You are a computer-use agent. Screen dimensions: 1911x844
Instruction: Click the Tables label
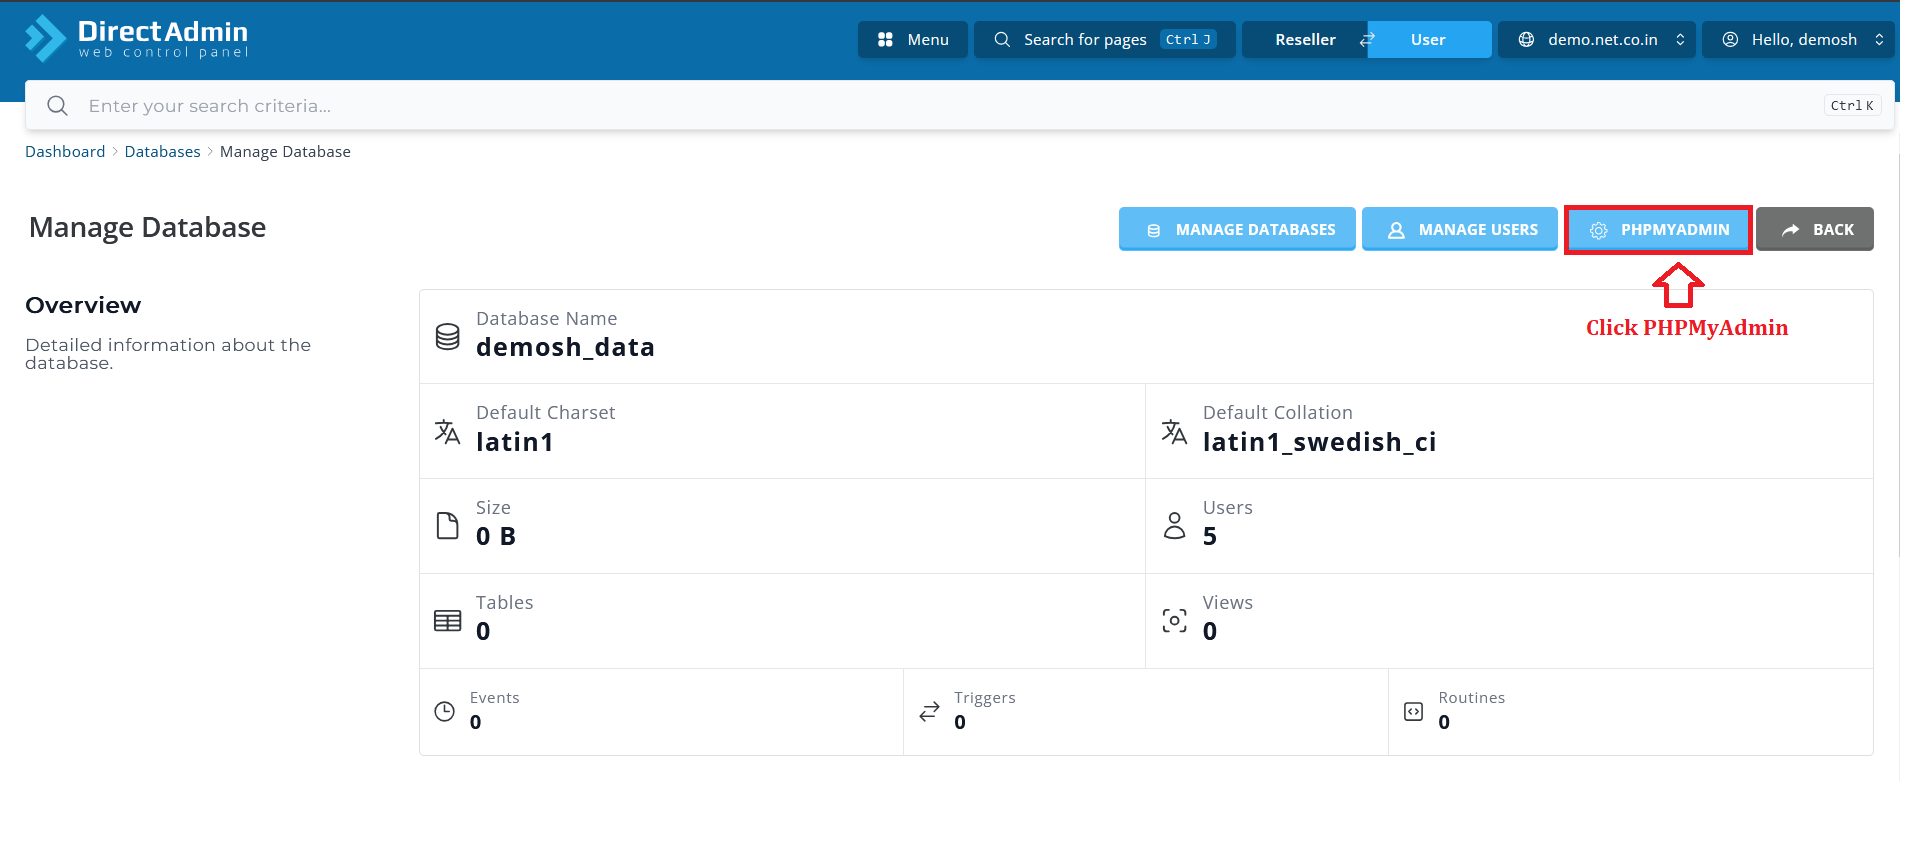pyautogui.click(x=504, y=603)
